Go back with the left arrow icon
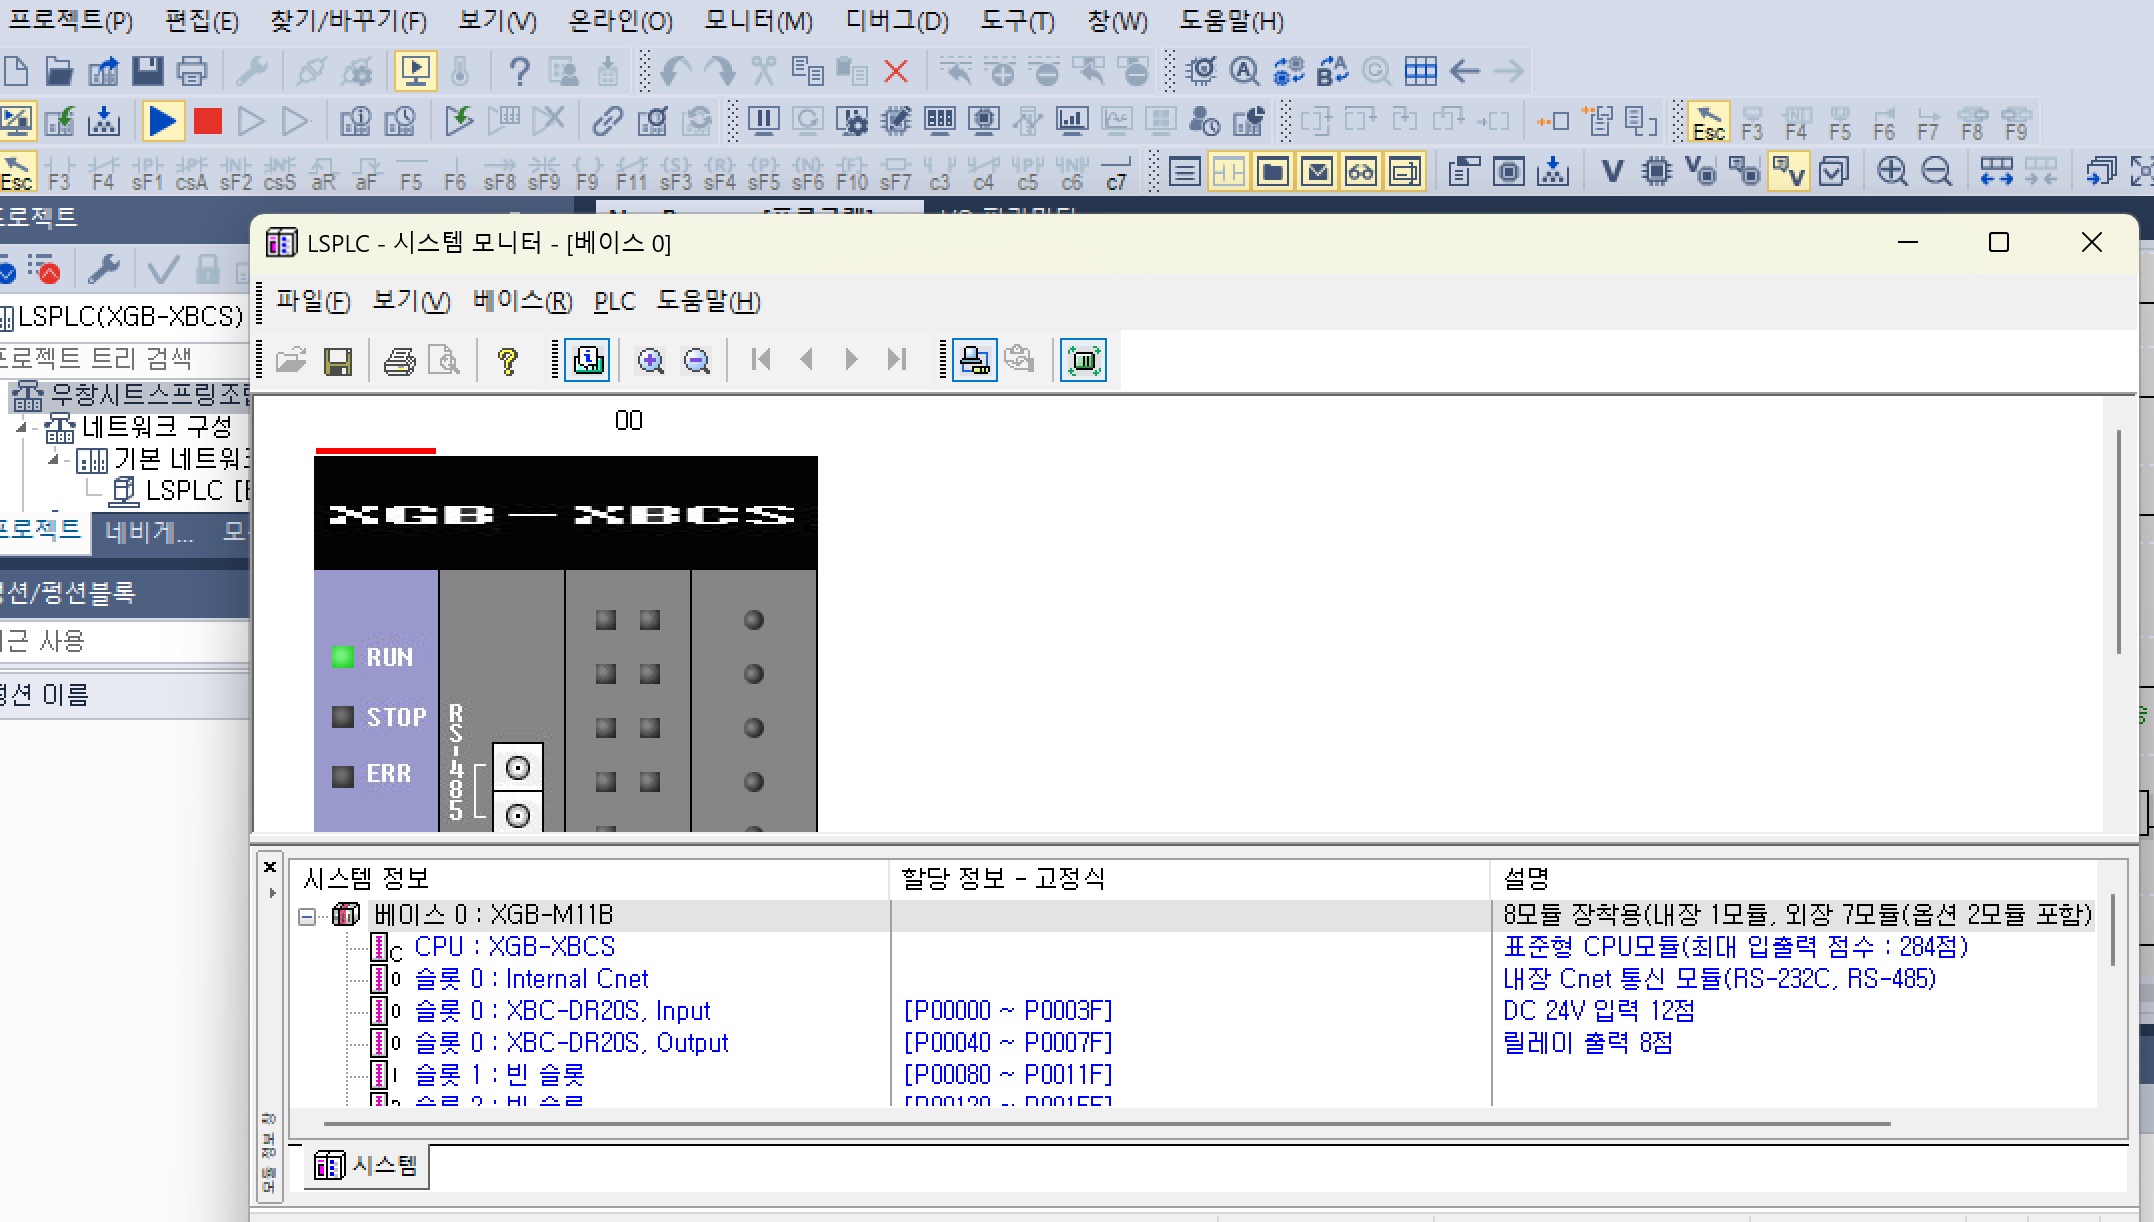Screen dimensions: 2154x1222 coord(1464,71)
